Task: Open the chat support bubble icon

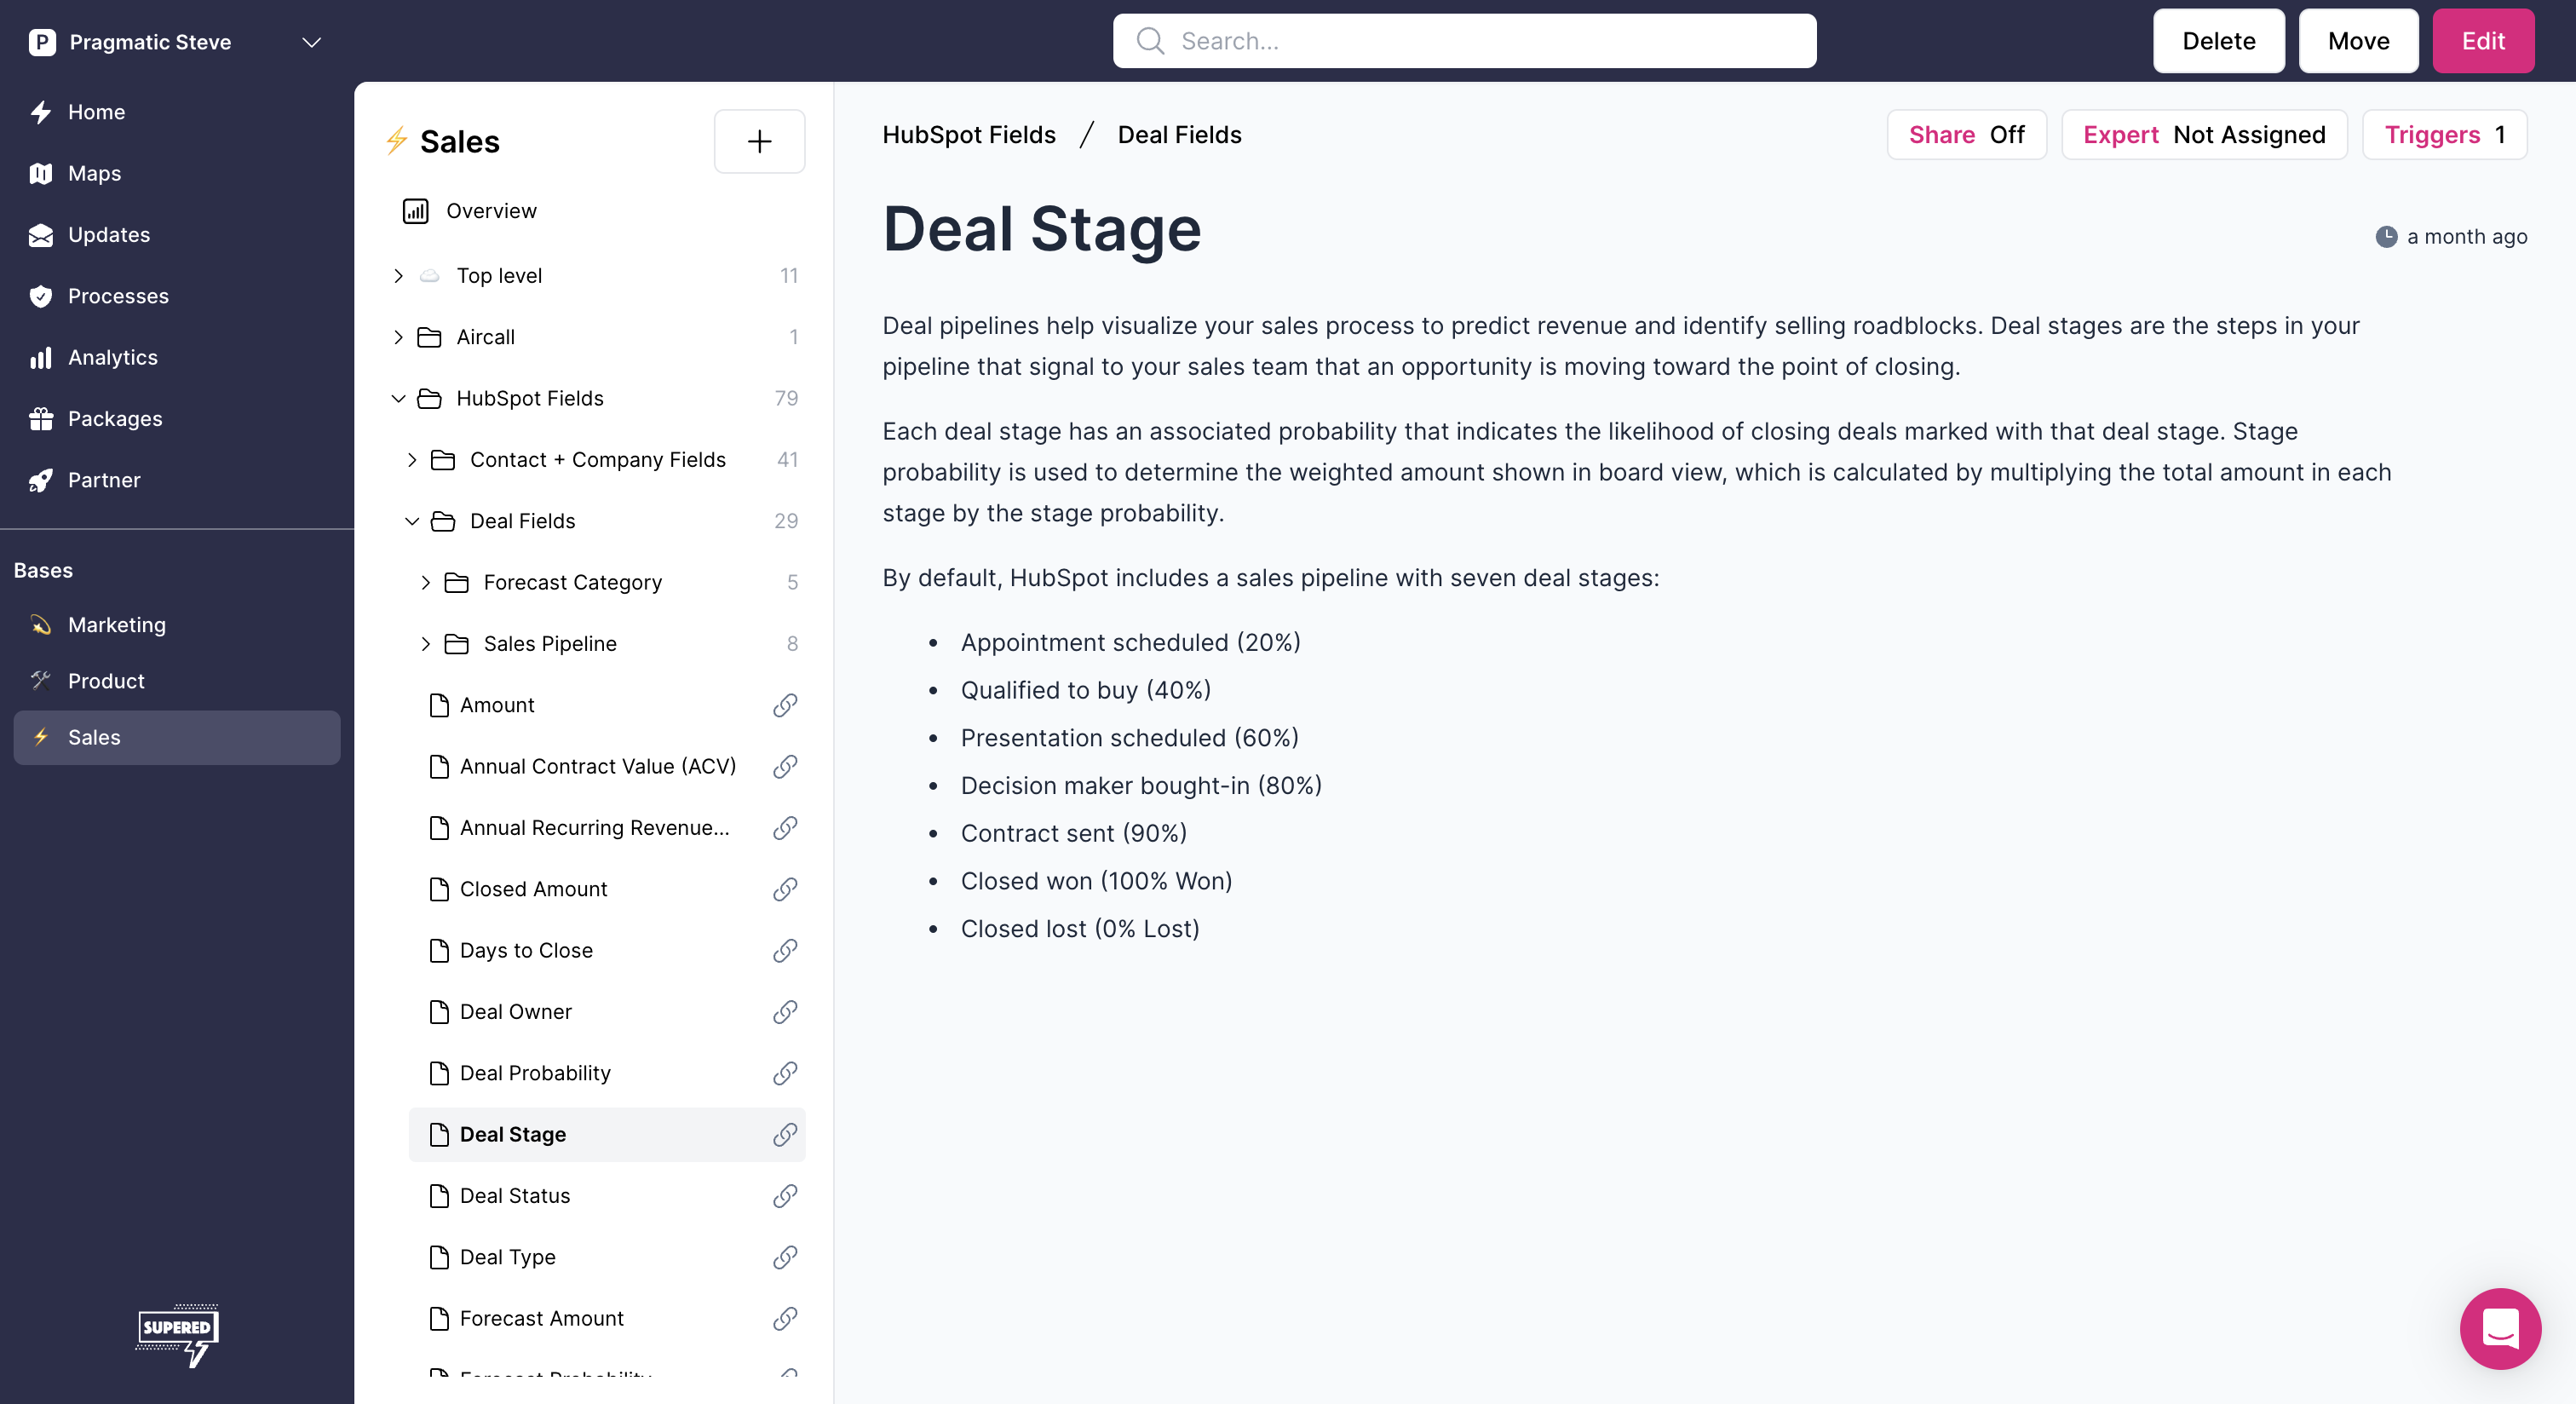Action: [2499, 1328]
